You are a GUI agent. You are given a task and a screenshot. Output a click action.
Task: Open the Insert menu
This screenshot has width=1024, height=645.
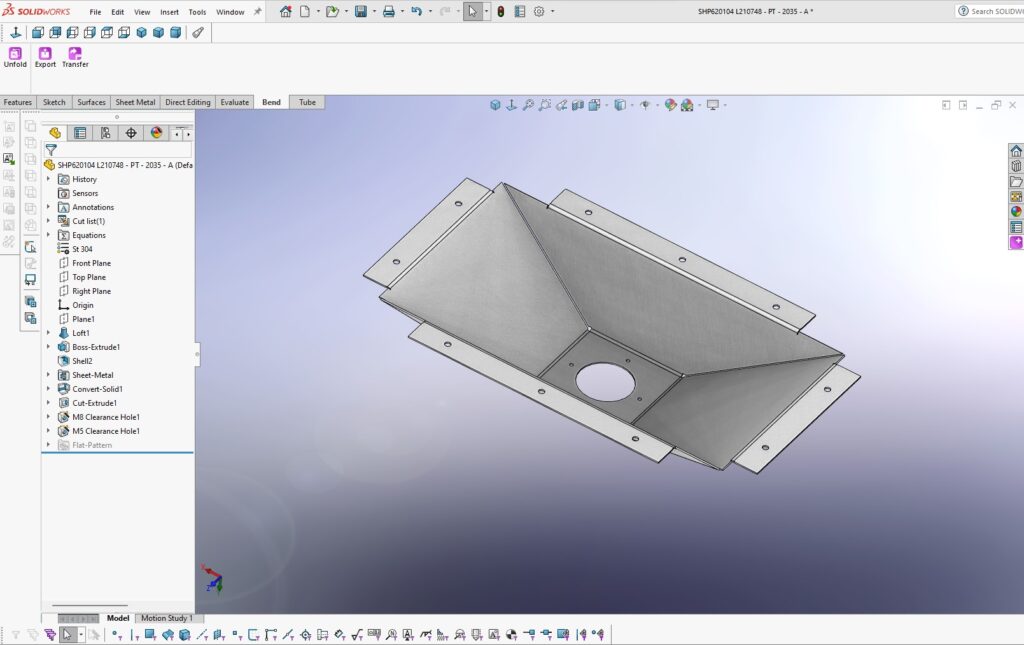pyautogui.click(x=169, y=12)
